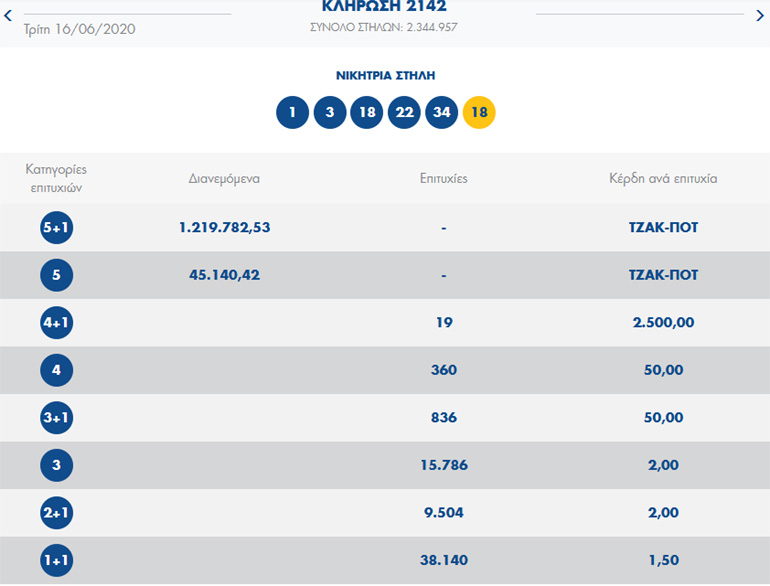Click the blue number 18 ball
Screen dimensions: 770x586
pyautogui.click(x=367, y=112)
